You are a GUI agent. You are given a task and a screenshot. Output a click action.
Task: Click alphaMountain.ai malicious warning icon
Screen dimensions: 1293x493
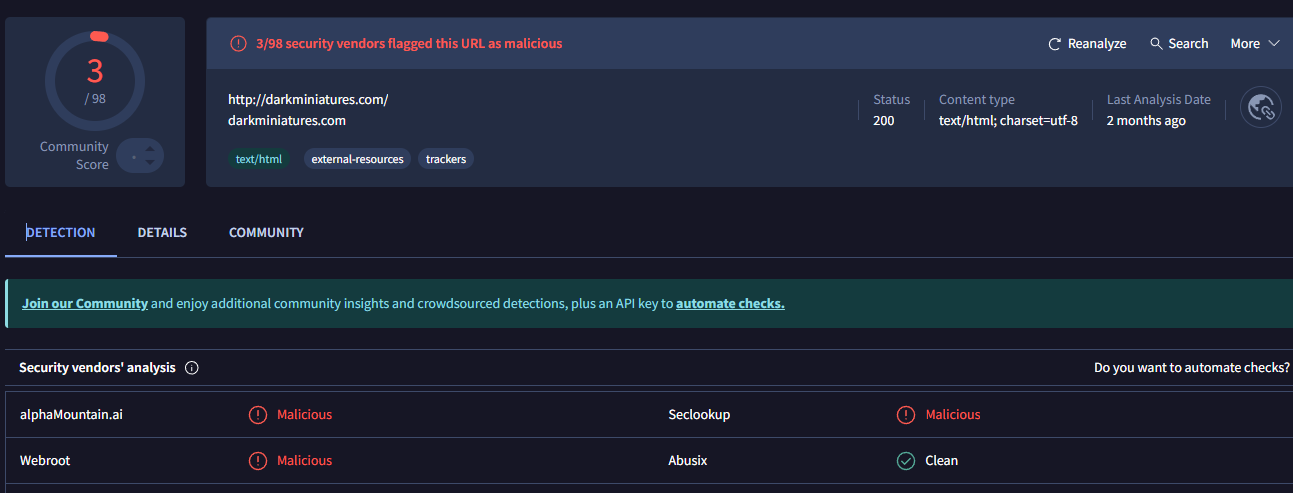pos(258,415)
